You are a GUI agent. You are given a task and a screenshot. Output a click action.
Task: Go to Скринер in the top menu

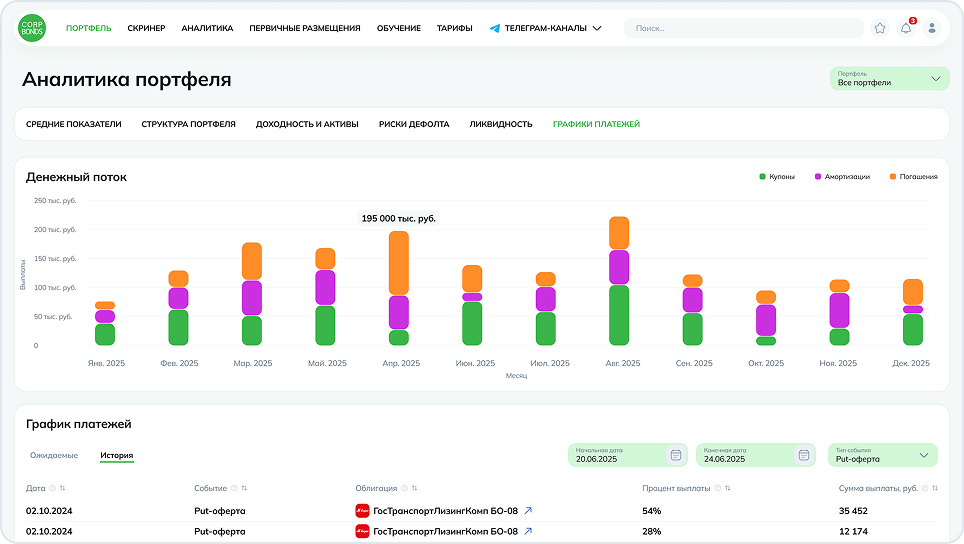[146, 28]
